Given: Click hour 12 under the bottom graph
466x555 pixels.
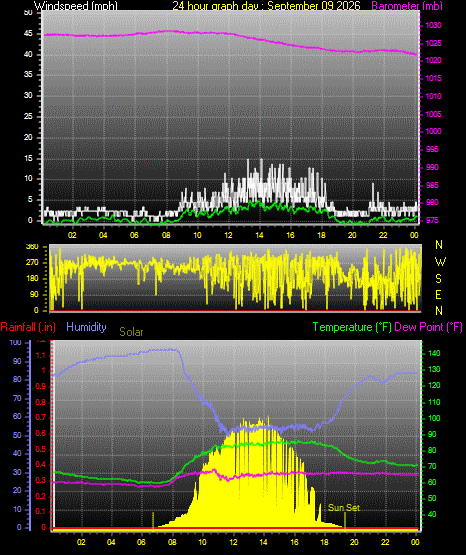Looking at the screenshot, I should tap(233, 542).
